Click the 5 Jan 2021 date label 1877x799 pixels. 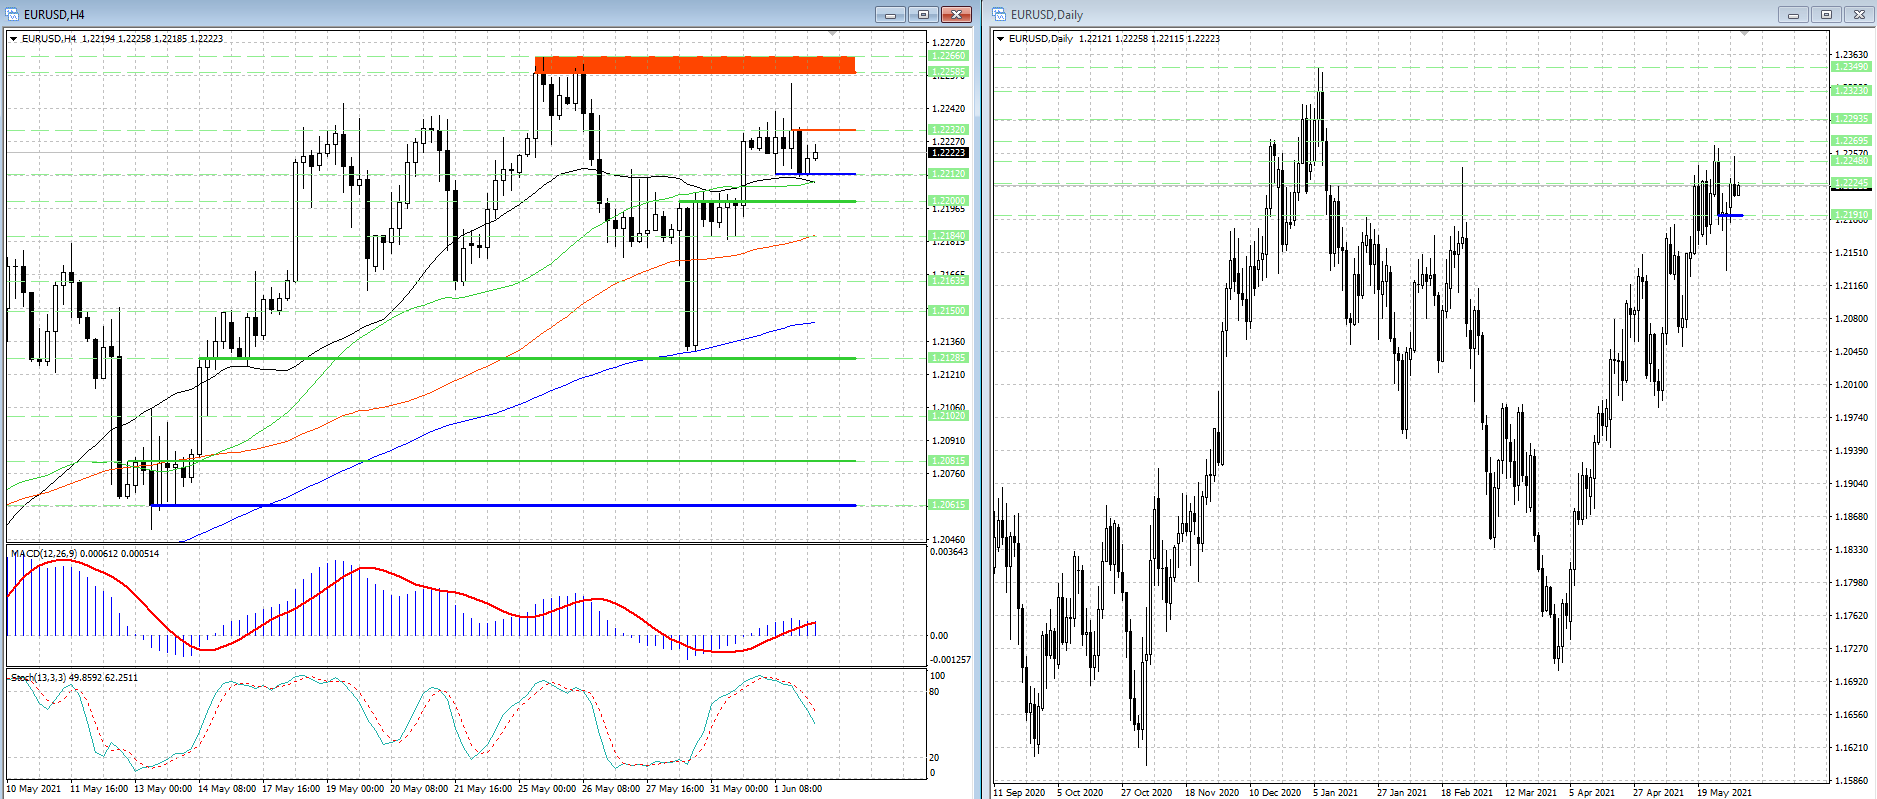1335,793
